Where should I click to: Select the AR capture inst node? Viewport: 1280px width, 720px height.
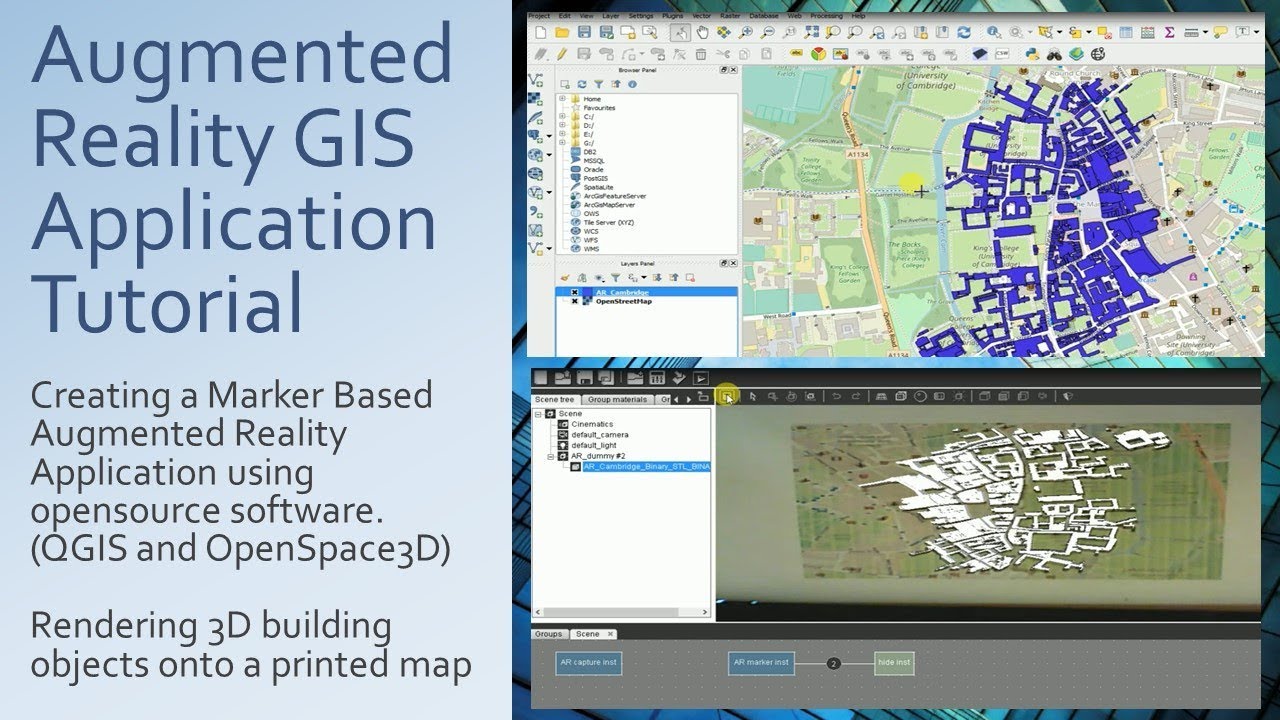point(589,662)
